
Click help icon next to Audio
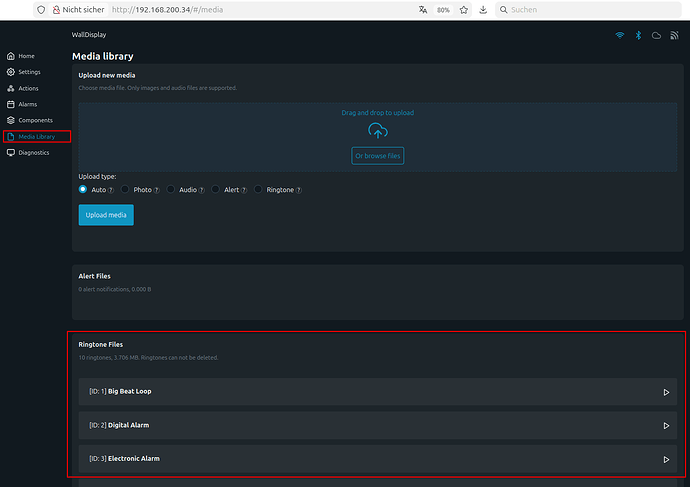[202, 190]
